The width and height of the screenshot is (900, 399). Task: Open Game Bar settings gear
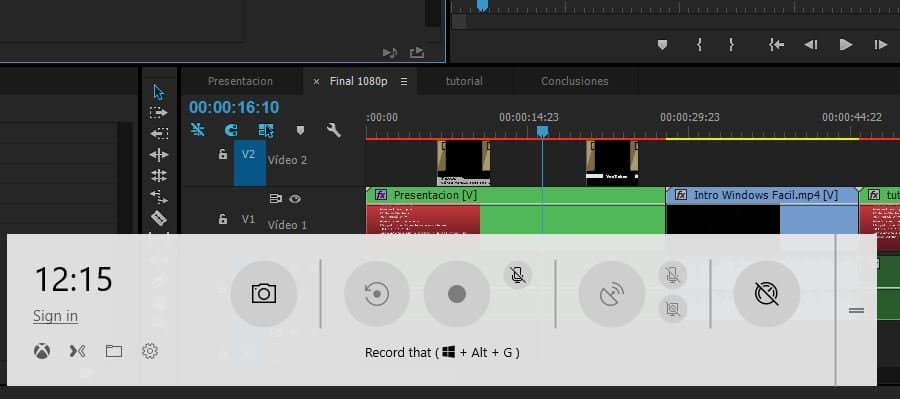150,351
